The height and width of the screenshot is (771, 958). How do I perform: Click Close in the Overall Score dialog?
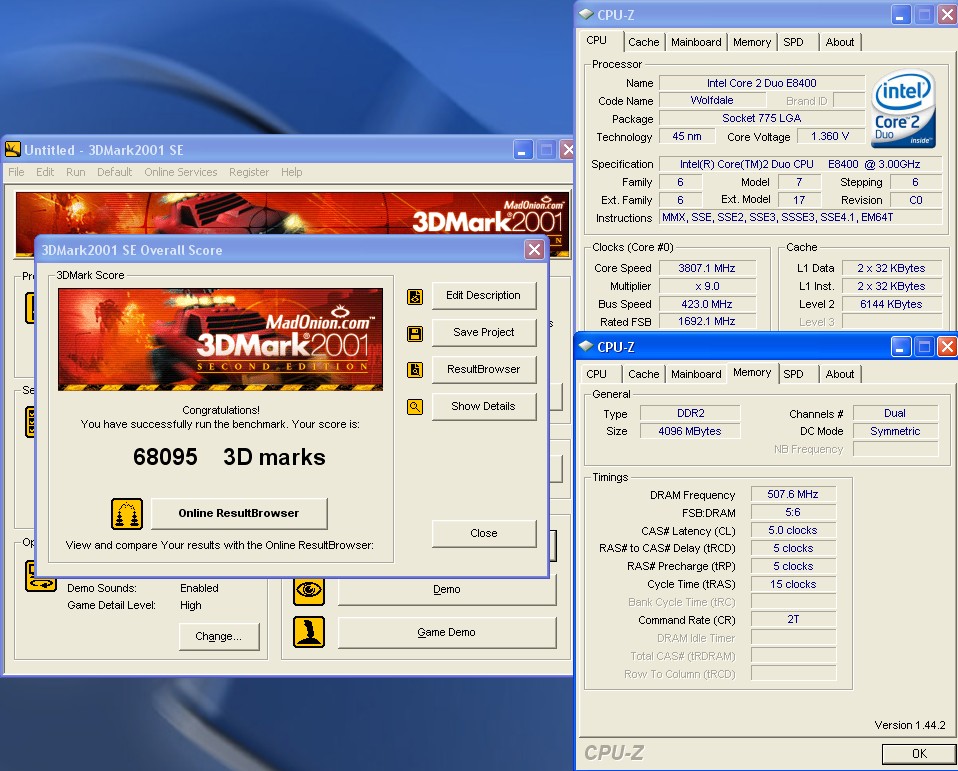(484, 533)
